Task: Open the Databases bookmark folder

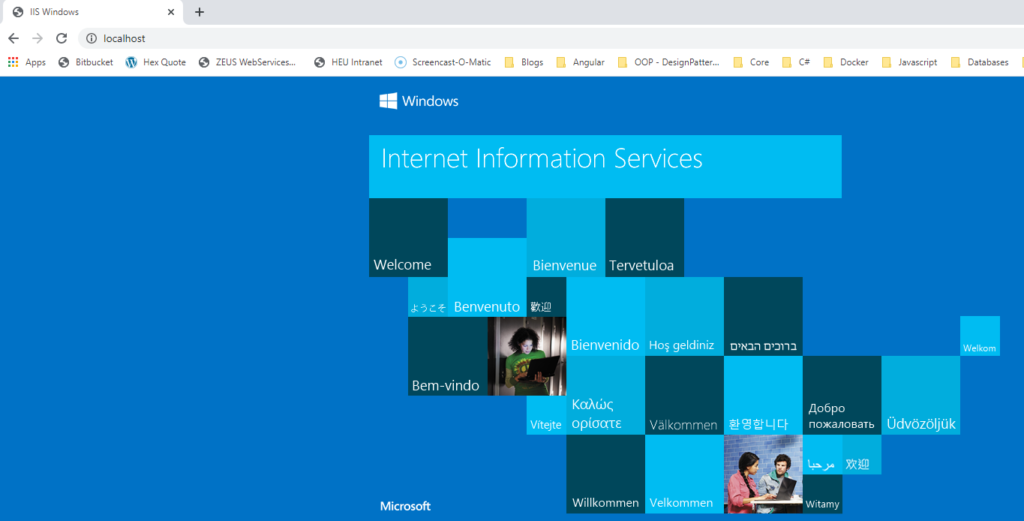Action: click(x=979, y=62)
